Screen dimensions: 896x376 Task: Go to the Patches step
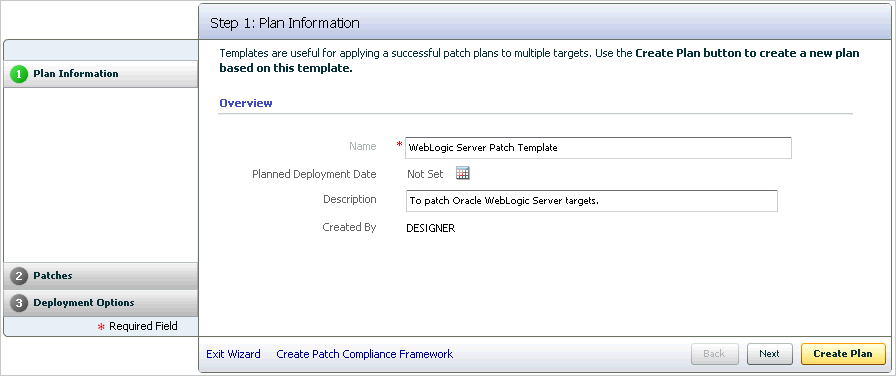pos(101,276)
